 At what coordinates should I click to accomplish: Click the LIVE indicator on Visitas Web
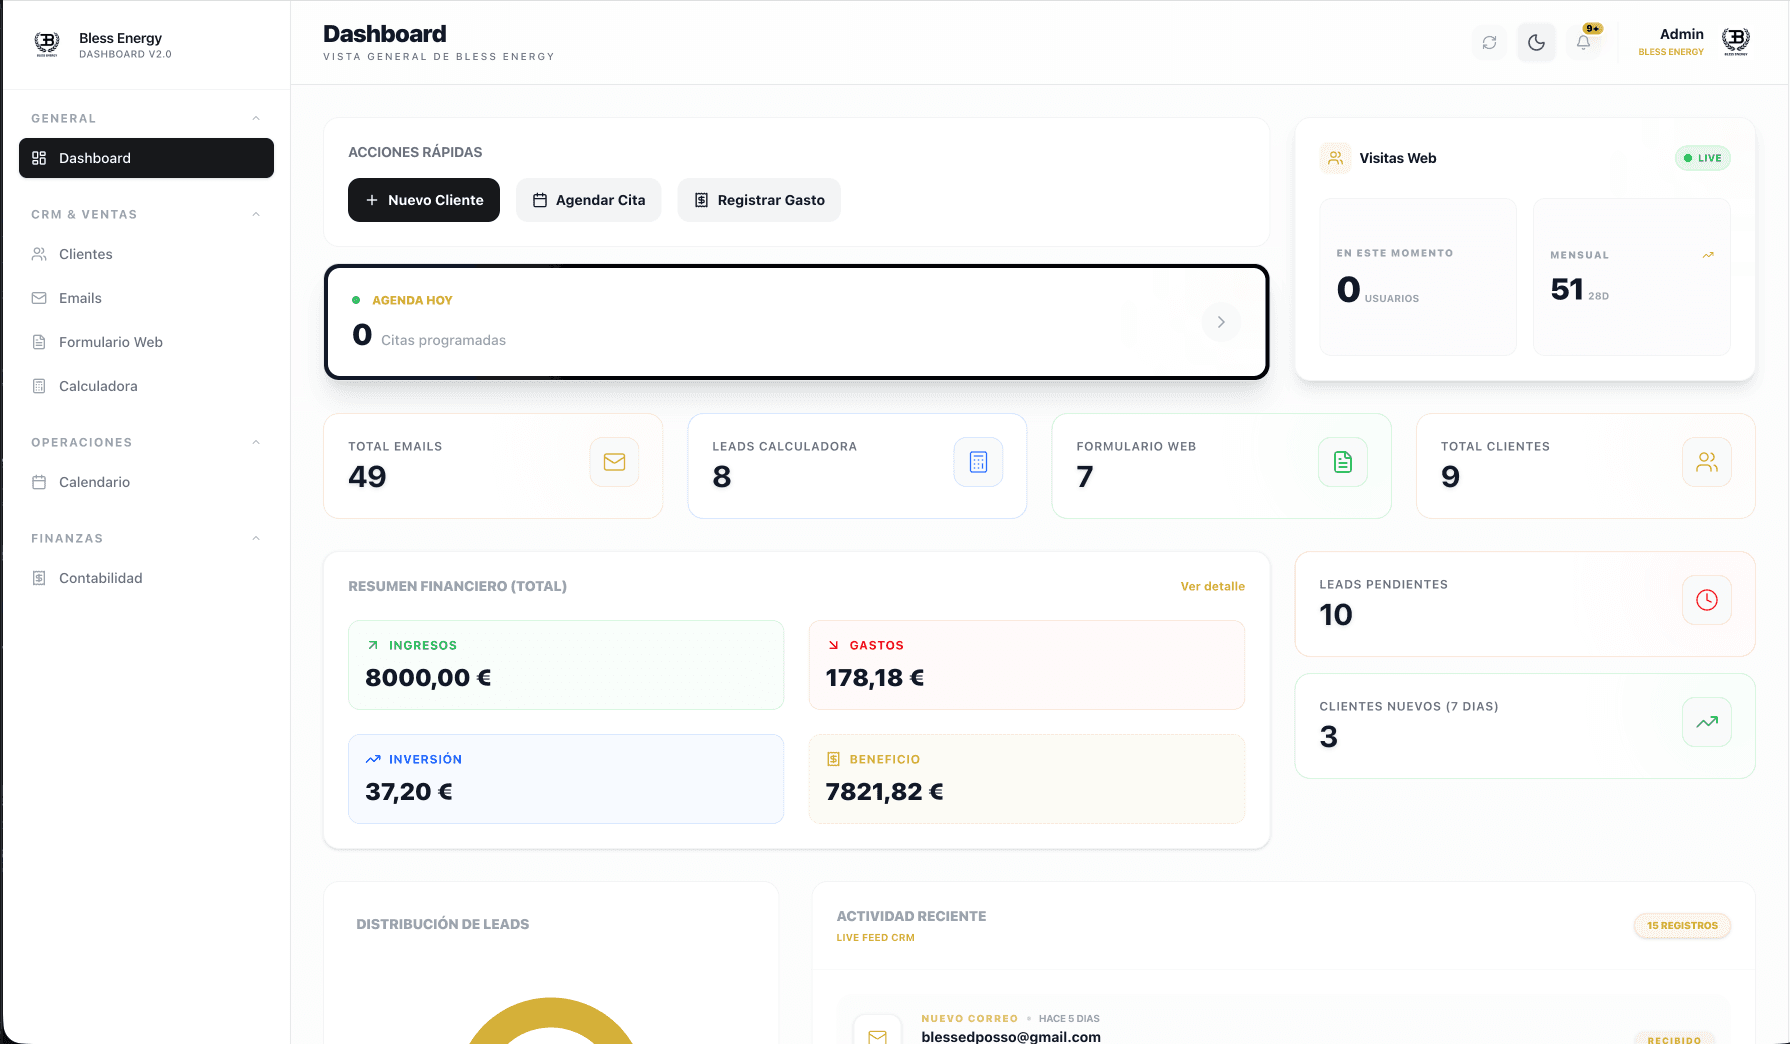1703,158
